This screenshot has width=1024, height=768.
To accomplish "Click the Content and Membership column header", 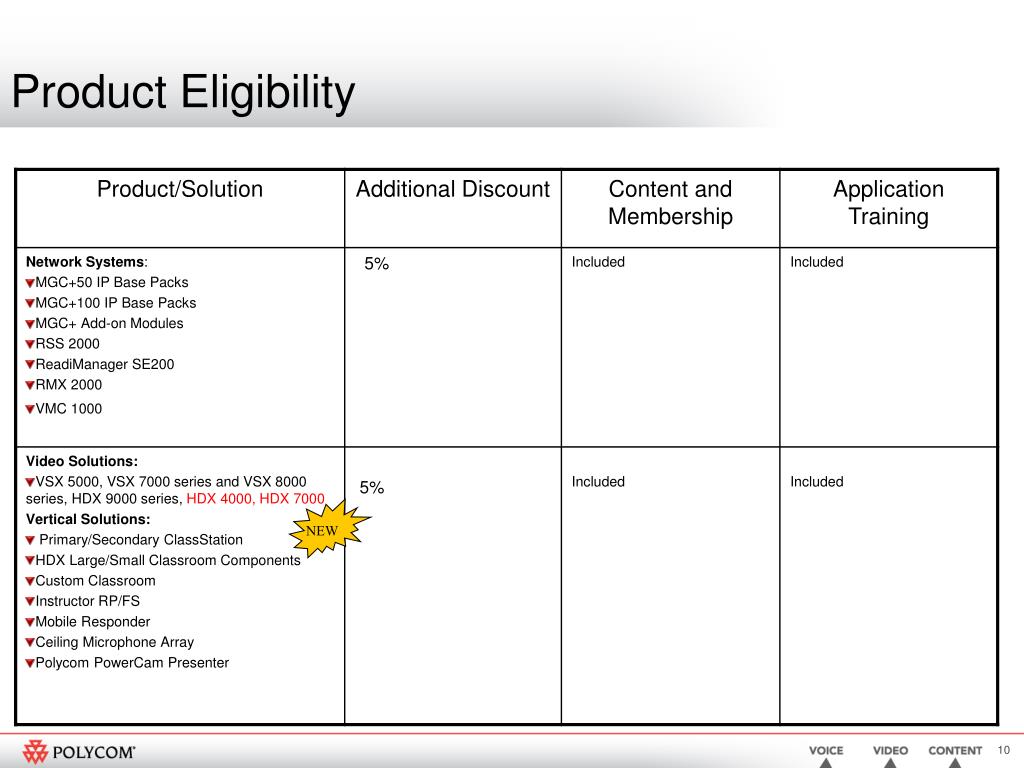I will coord(670,202).
